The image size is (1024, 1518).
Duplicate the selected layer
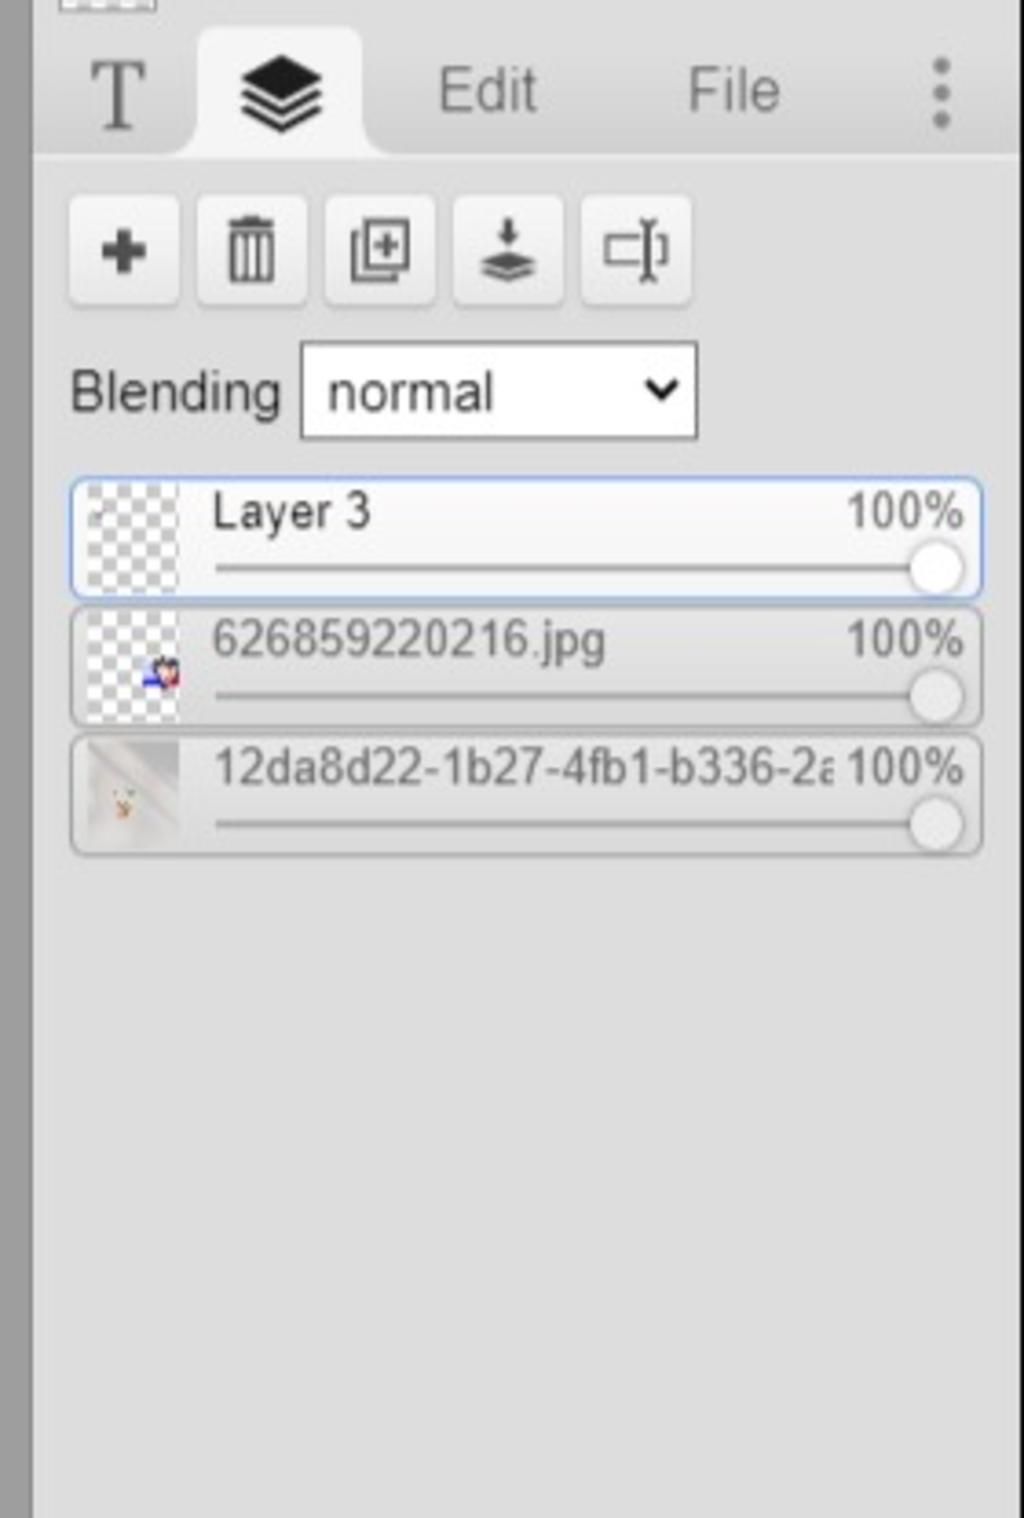coord(380,250)
